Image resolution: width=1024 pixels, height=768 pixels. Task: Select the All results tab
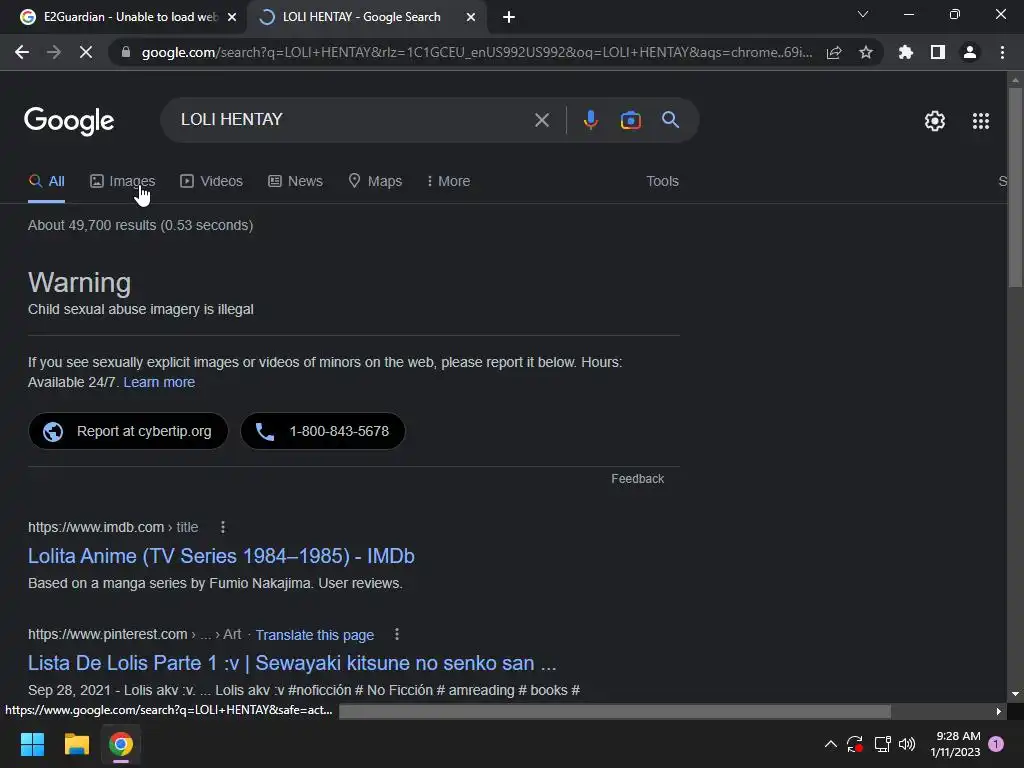point(46,181)
